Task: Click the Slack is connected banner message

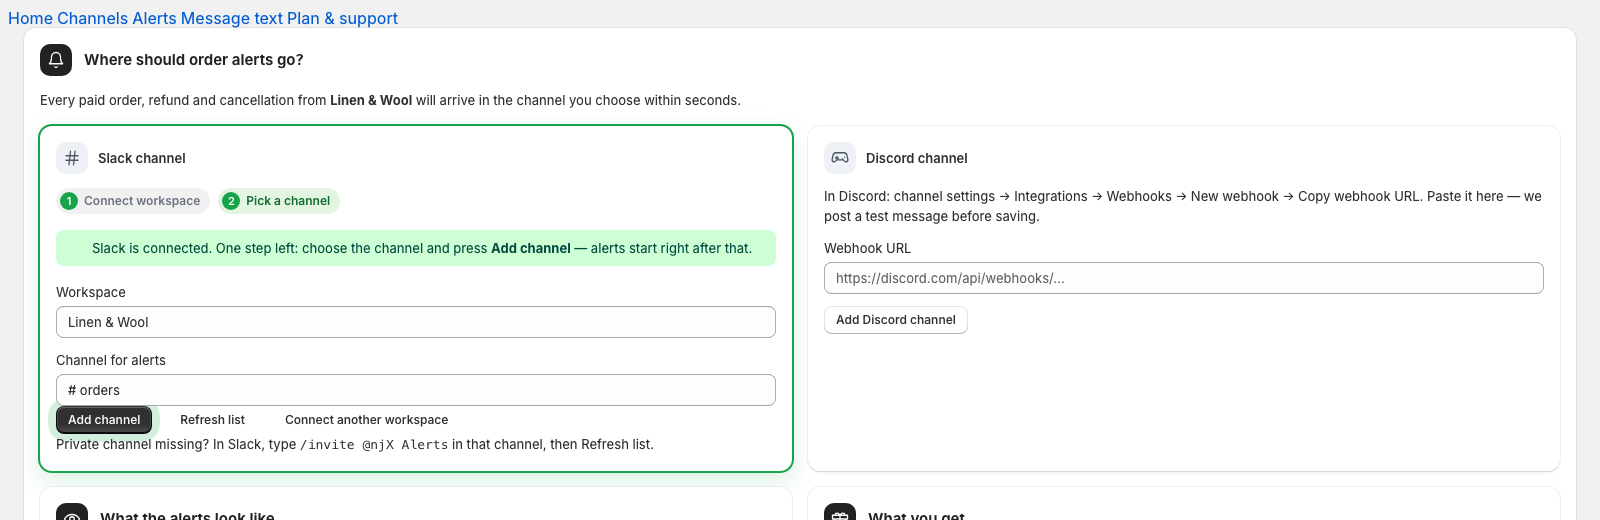Action: point(416,248)
